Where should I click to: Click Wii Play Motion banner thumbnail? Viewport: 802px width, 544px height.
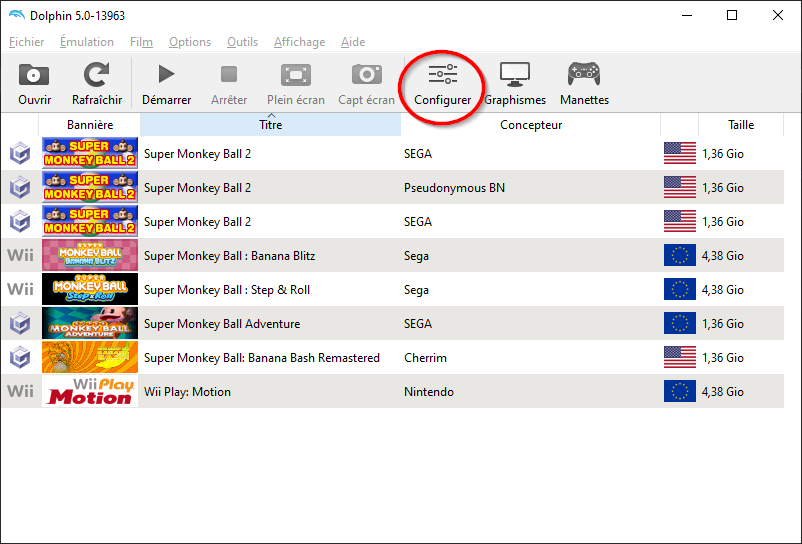(x=90, y=392)
